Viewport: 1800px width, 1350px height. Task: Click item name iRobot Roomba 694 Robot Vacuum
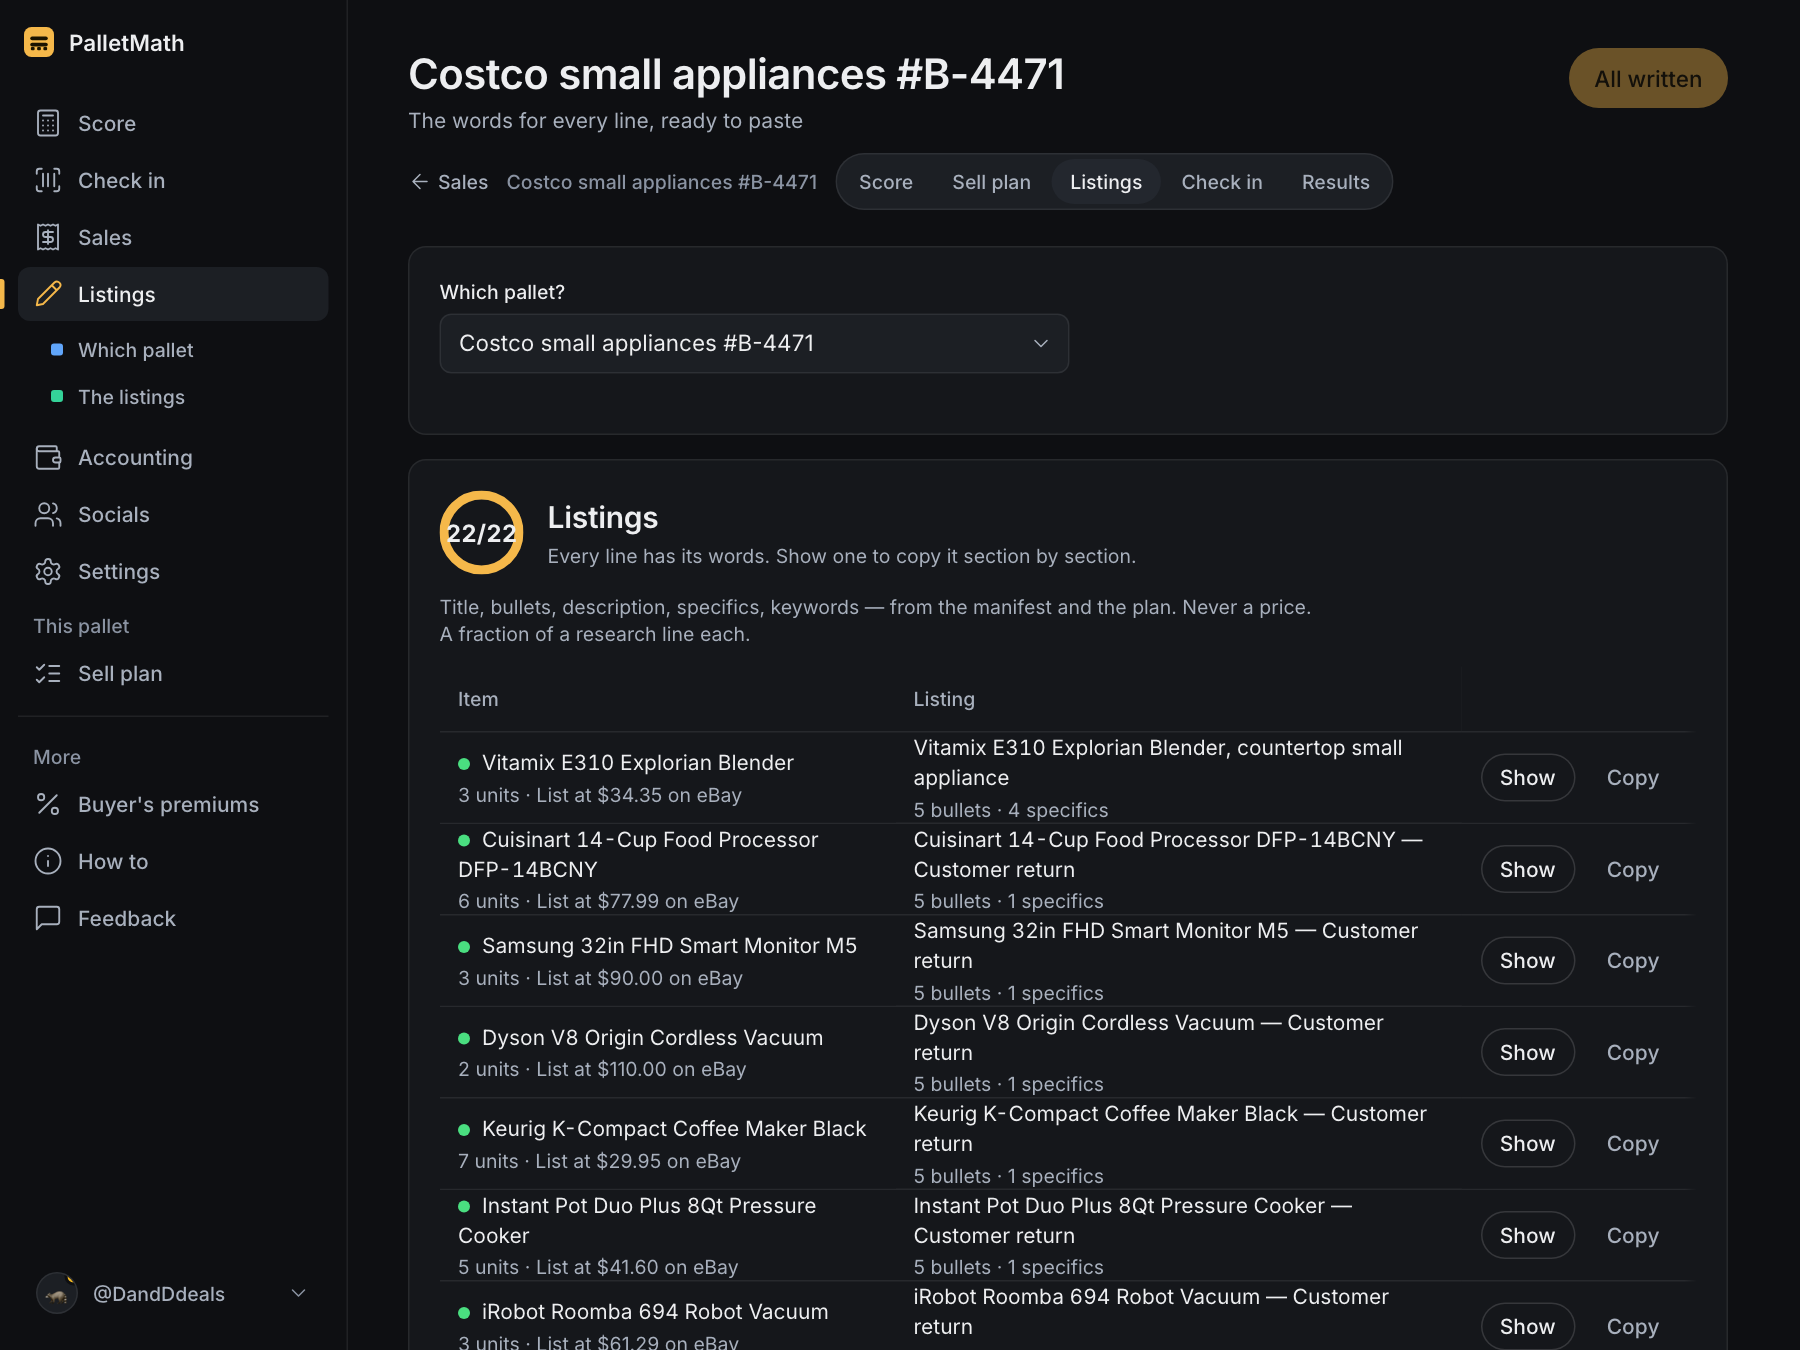point(655,1311)
